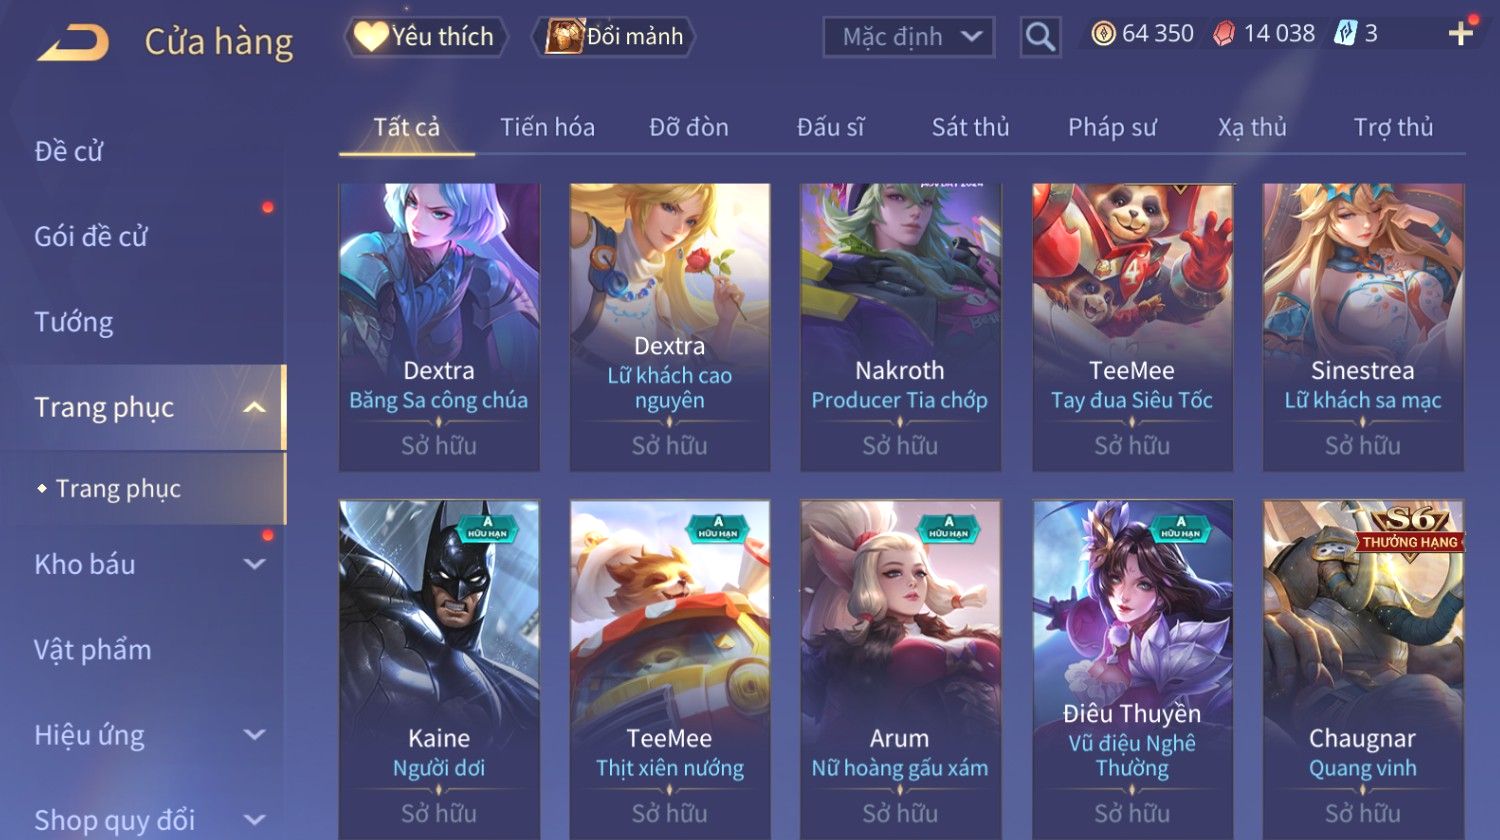Open the Mặc định sort dropdown
1500x840 pixels.
click(908, 37)
